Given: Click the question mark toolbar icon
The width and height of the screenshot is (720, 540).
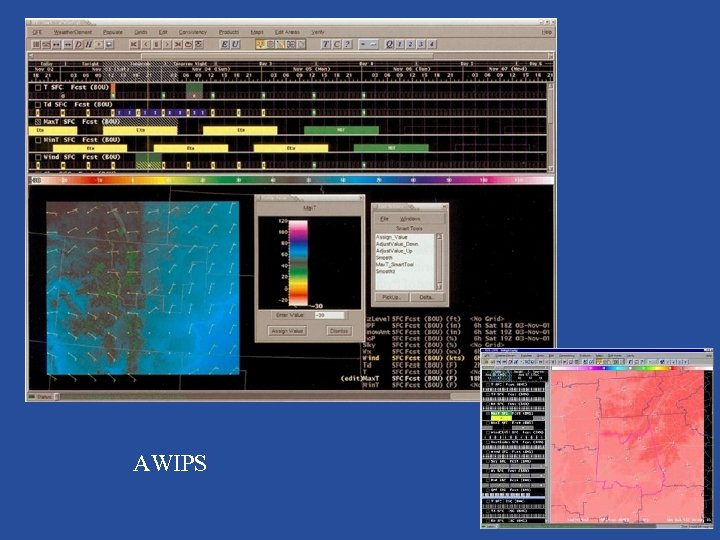Looking at the screenshot, I should pos(348,45).
